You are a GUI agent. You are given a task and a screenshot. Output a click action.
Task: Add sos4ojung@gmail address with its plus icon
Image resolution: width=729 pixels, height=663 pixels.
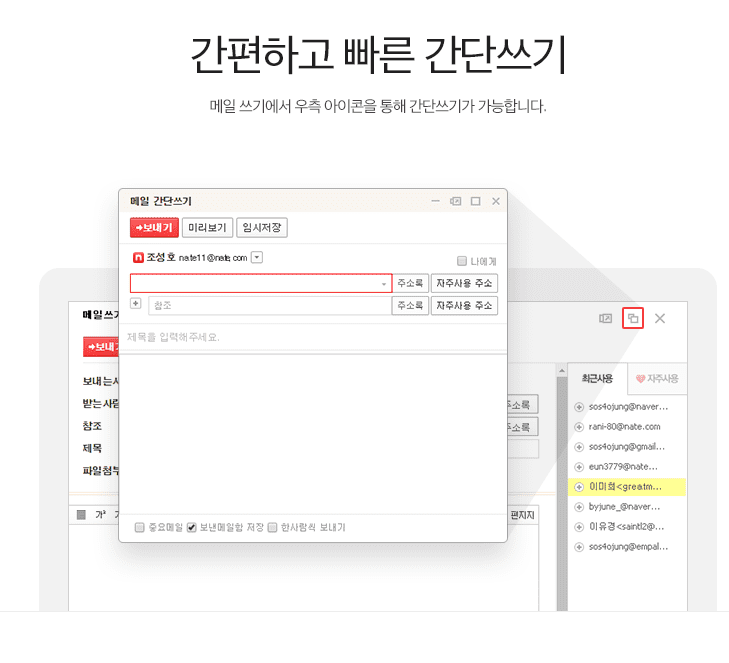click(579, 447)
